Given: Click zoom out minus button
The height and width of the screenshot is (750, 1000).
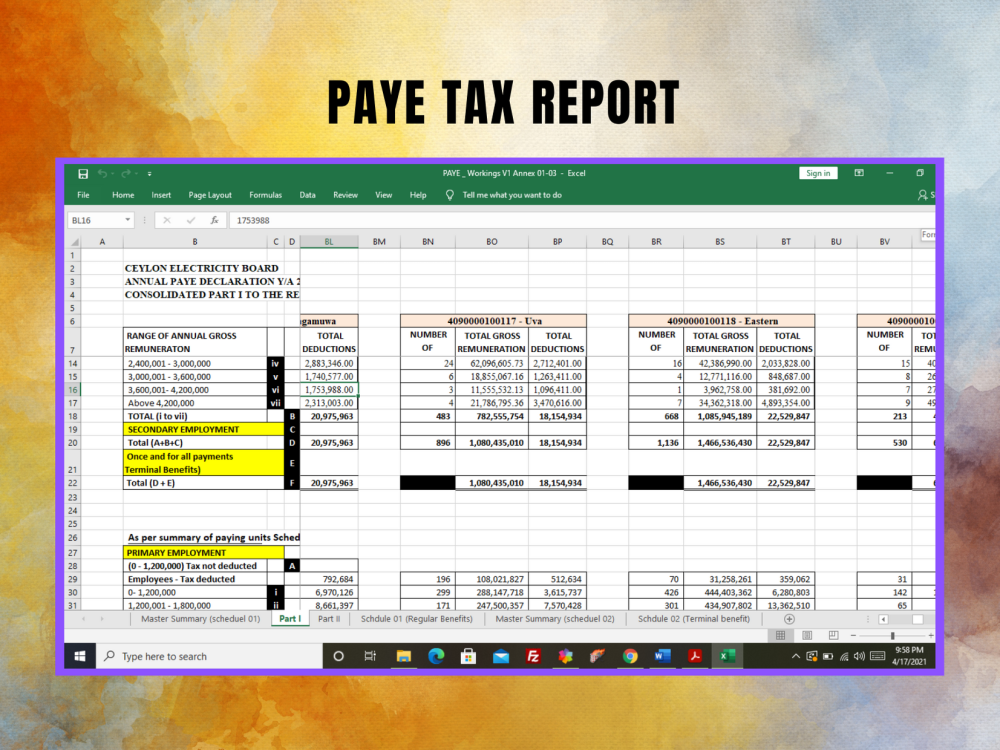Looking at the screenshot, I should coord(853,635).
